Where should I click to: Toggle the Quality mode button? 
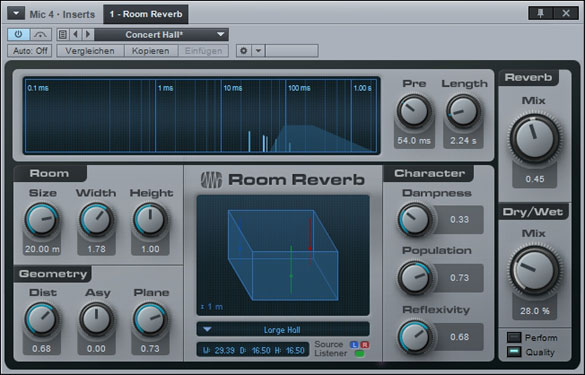tap(514, 352)
